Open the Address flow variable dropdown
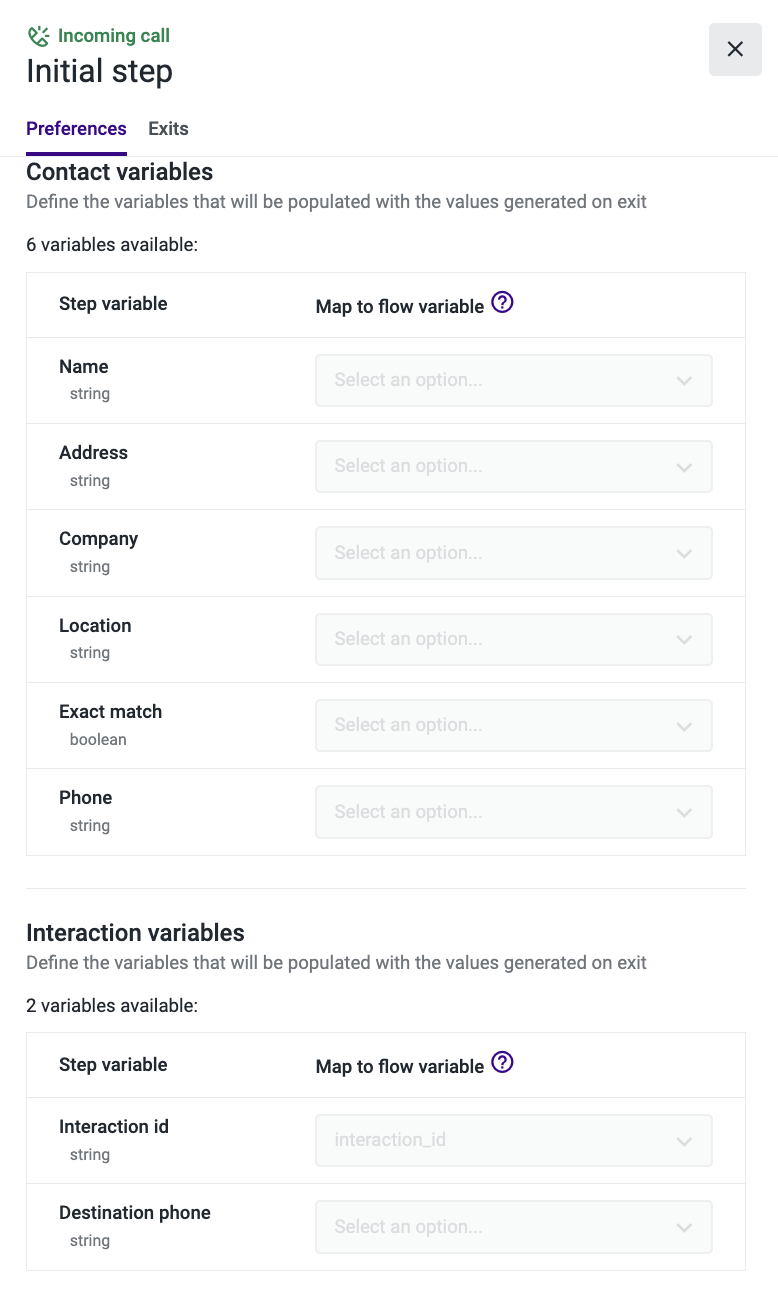Image resolution: width=778 pixels, height=1298 pixels. point(513,466)
